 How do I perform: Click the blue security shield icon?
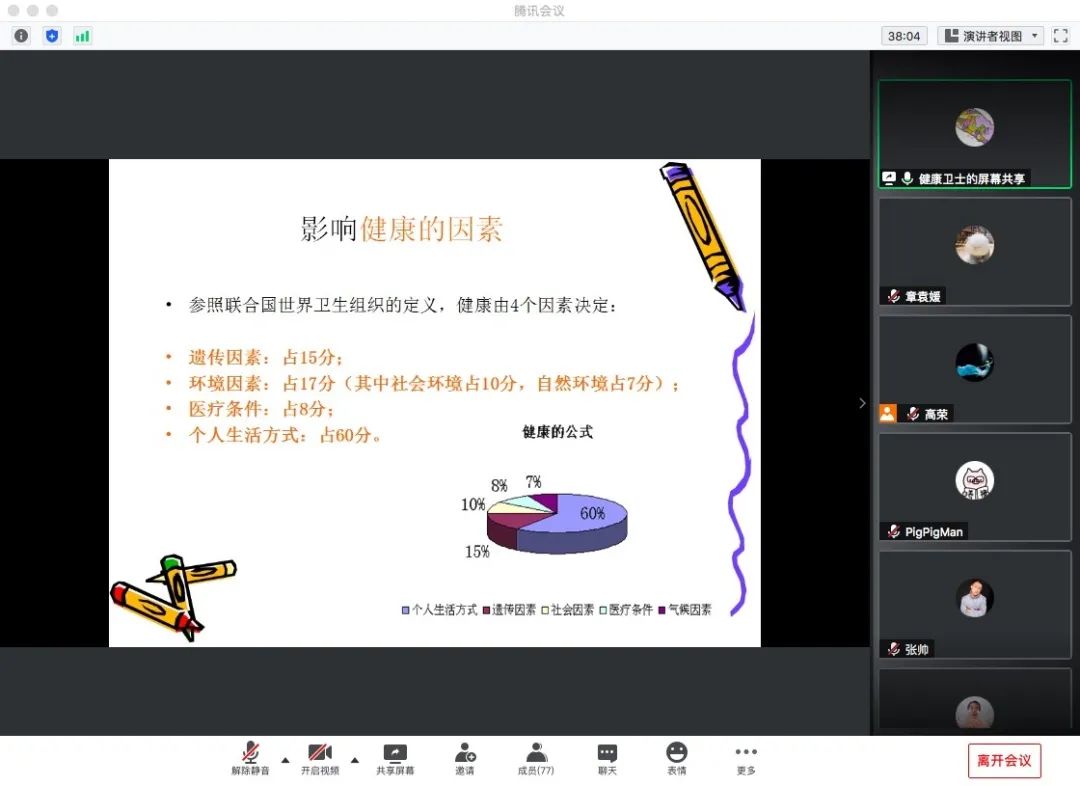[52, 36]
